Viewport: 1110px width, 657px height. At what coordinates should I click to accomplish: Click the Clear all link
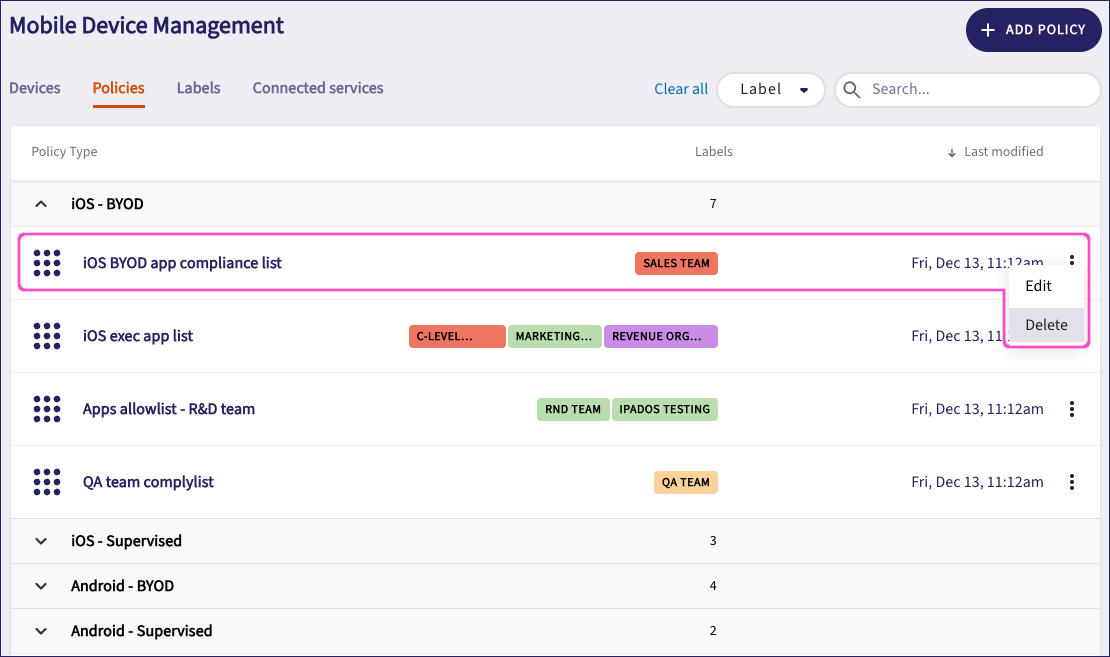681,89
